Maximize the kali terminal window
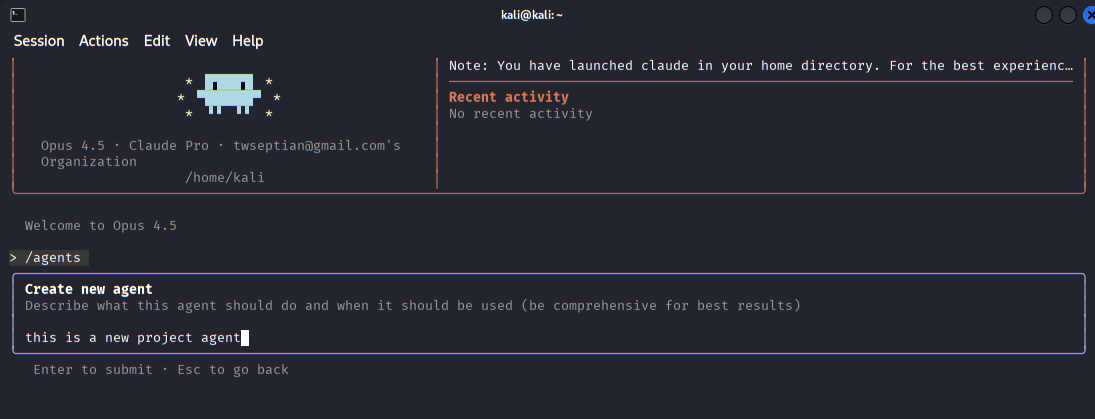The width and height of the screenshot is (1095, 419). (1066, 15)
